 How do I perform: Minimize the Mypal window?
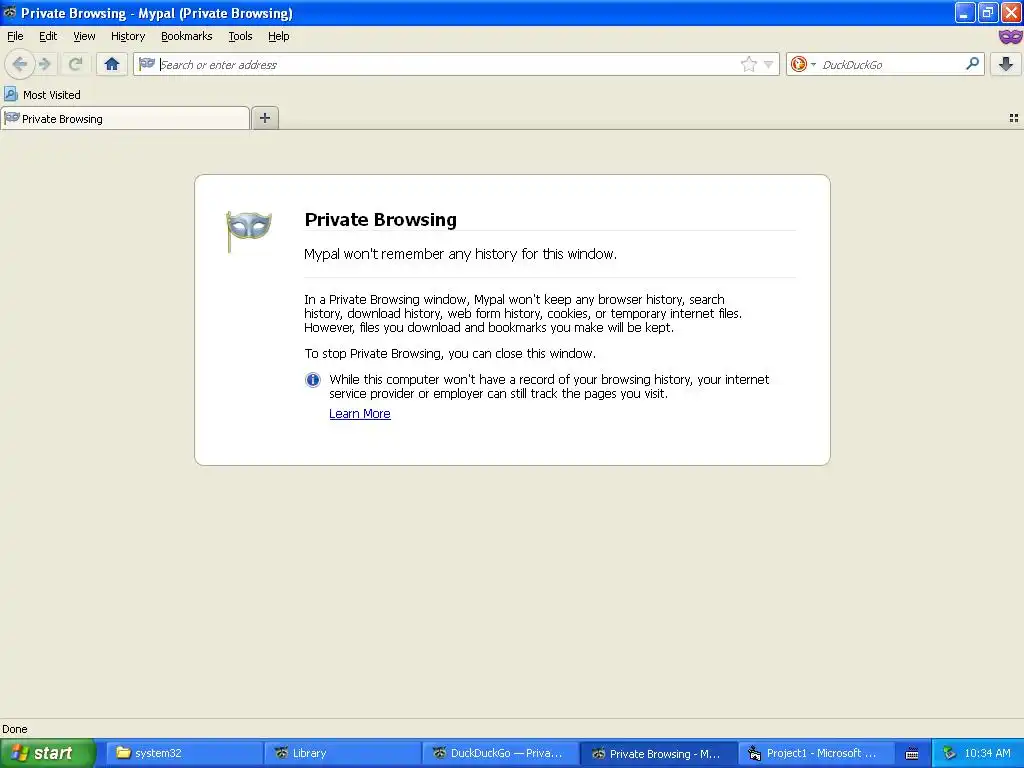965,12
